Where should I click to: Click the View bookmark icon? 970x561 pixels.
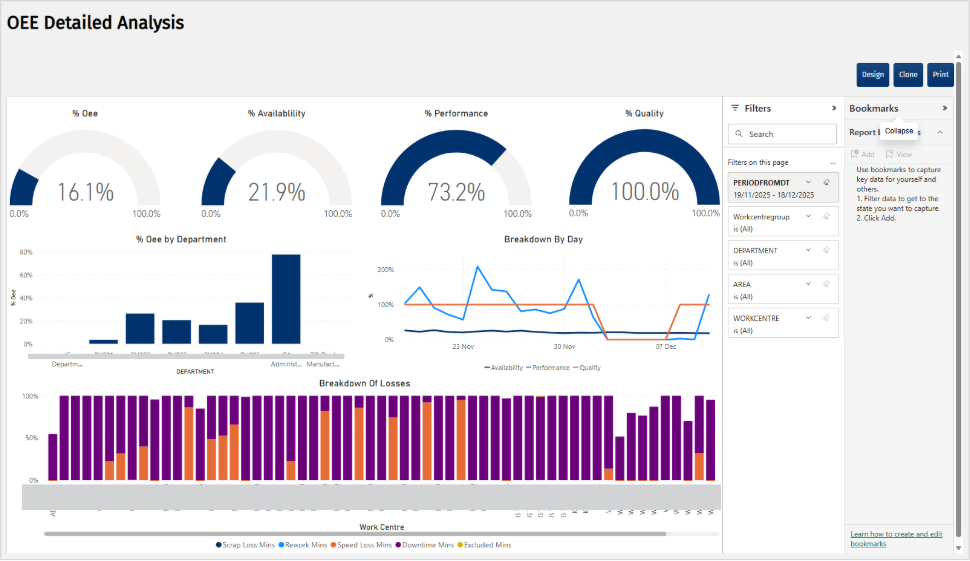pyautogui.click(x=890, y=154)
